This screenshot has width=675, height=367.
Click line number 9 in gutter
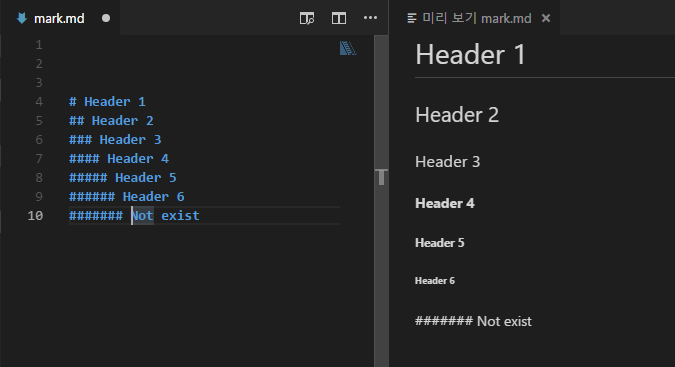(x=39, y=196)
